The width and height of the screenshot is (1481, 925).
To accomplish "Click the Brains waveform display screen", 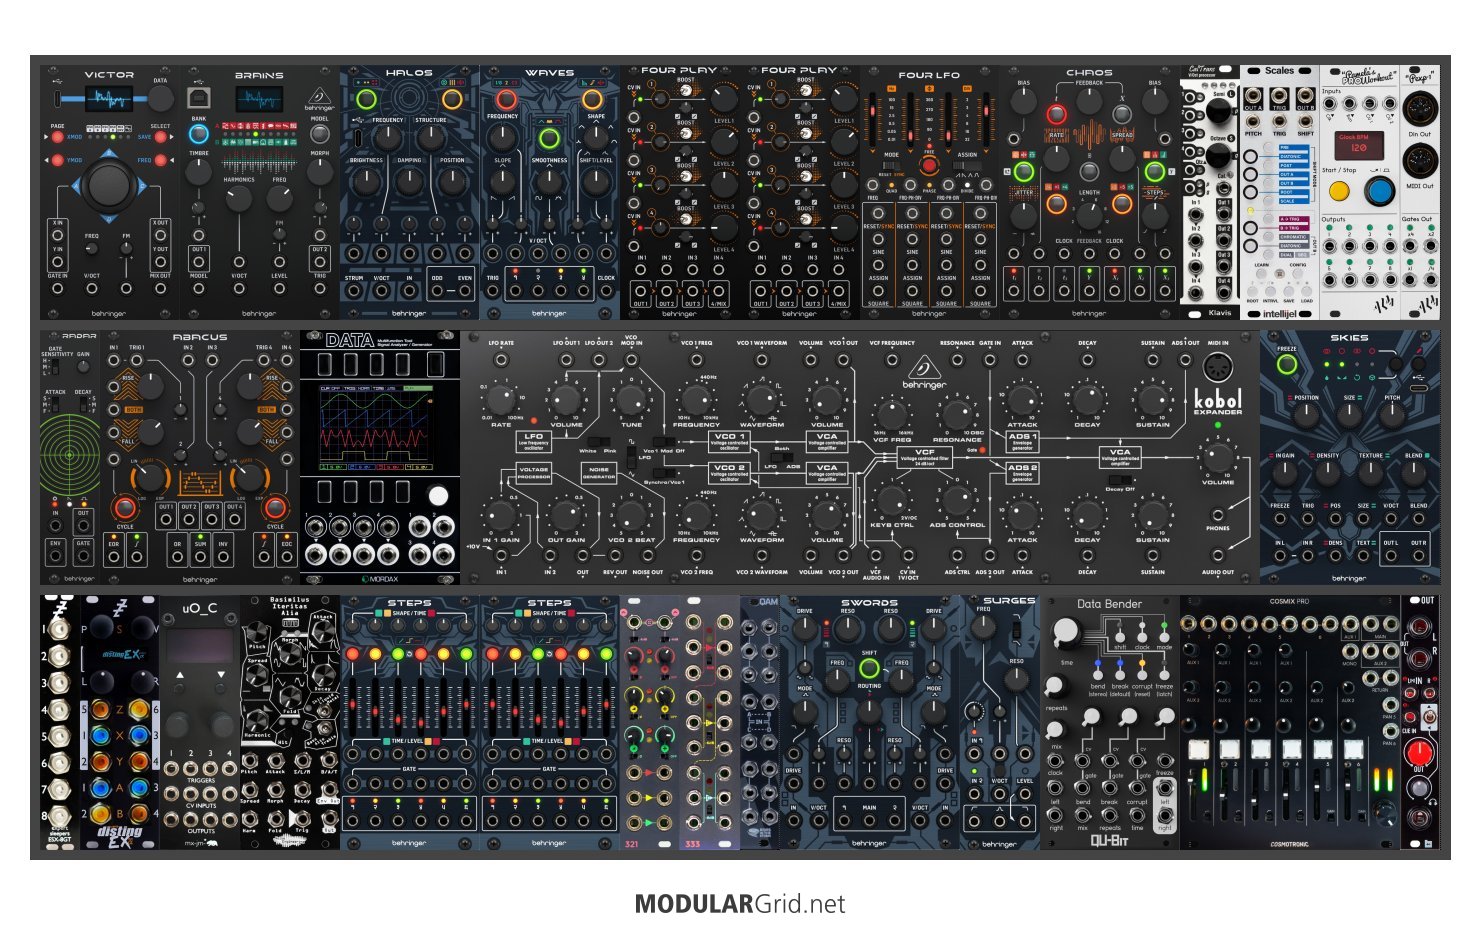I will click(259, 98).
